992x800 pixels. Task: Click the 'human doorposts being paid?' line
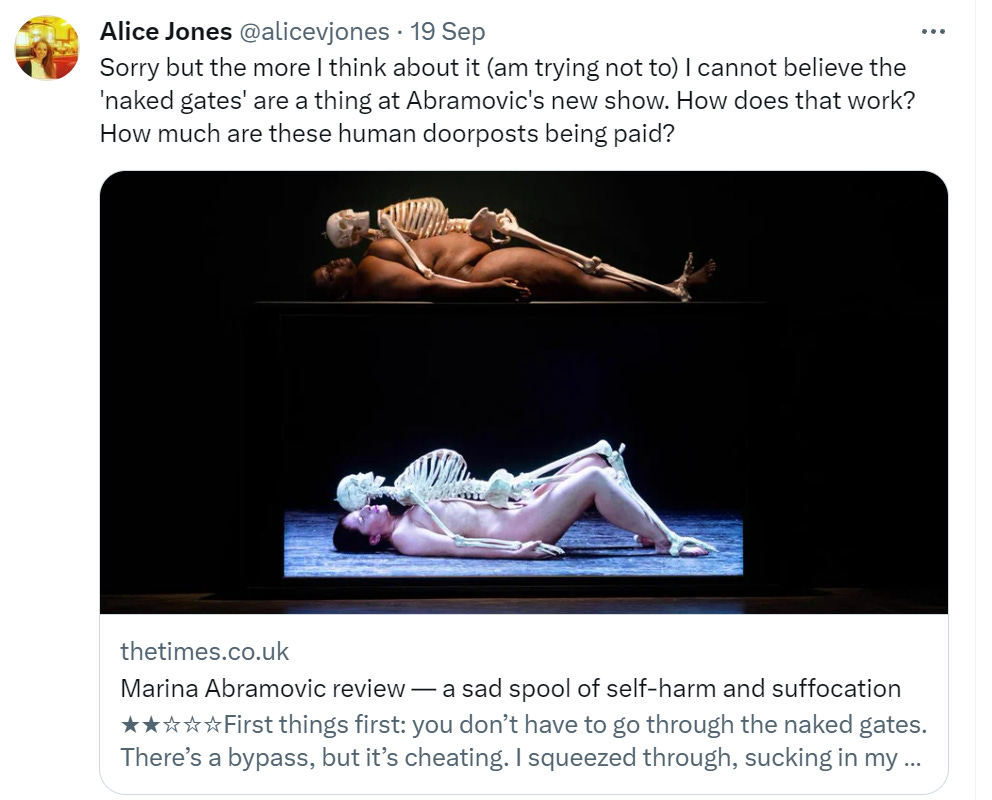[x=387, y=133]
